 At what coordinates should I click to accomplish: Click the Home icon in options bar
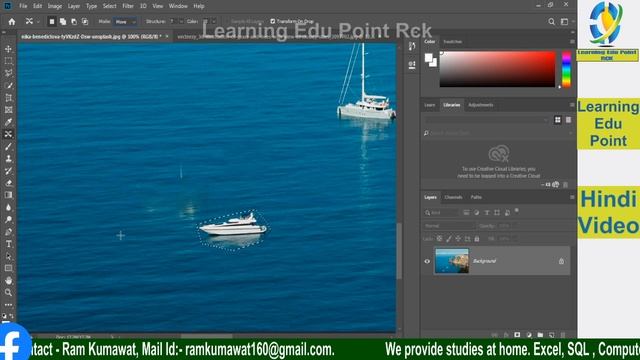pyautogui.click(x=11, y=22)
